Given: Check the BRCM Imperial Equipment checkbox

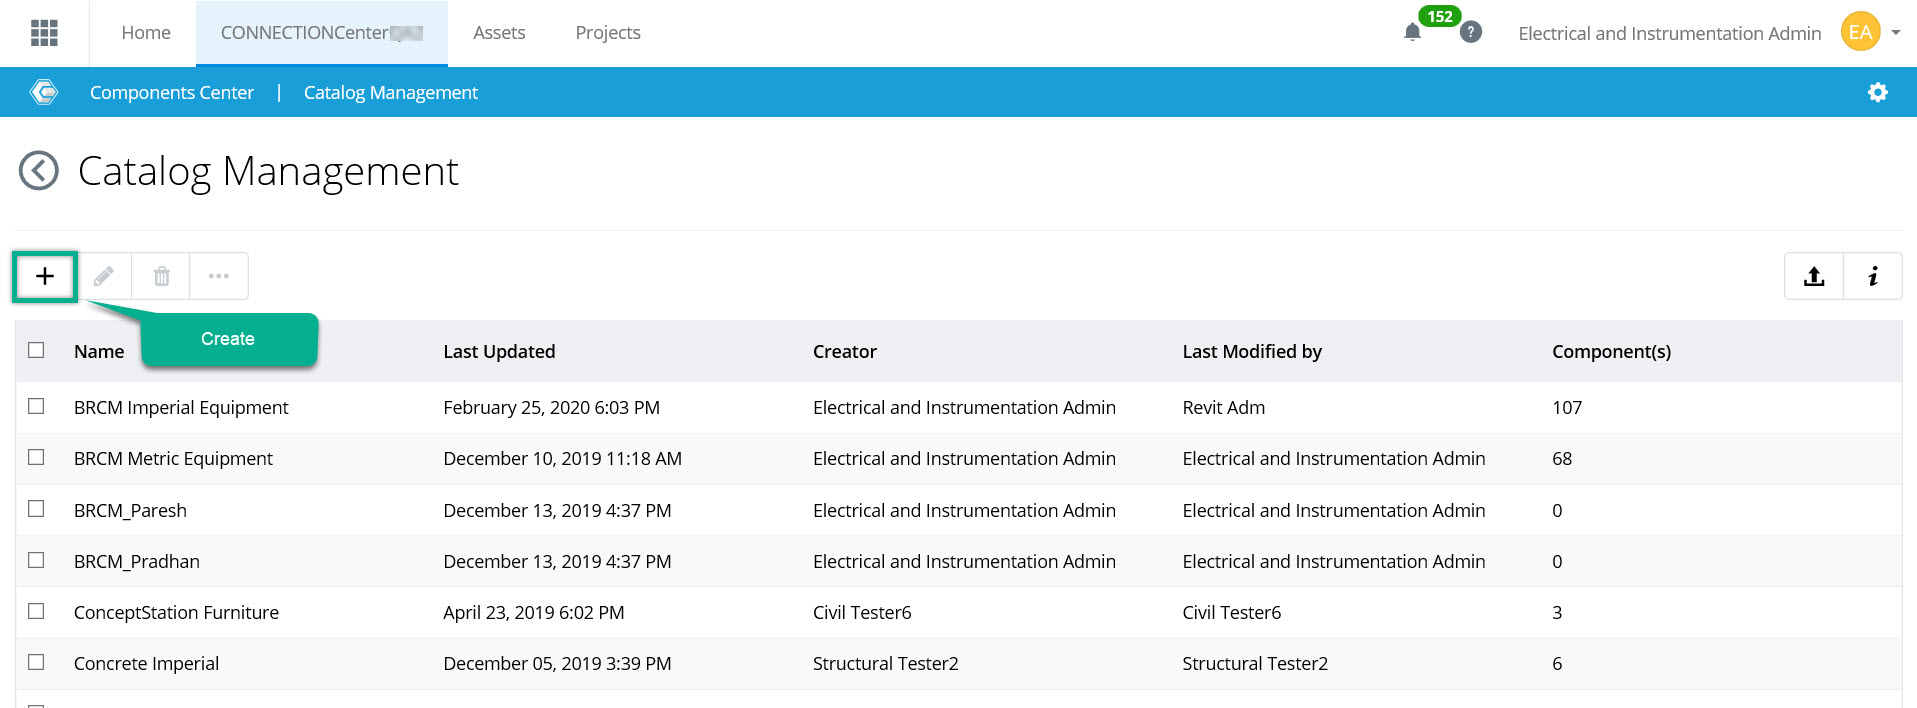Looking at the screenshot, I should [37, 406].
